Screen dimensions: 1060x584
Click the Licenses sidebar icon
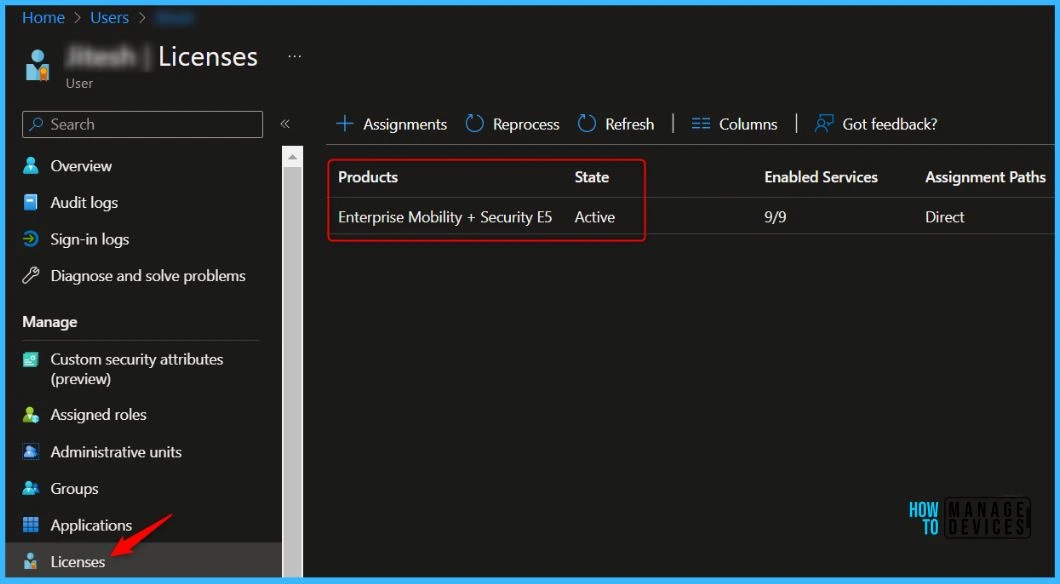(x=30, y=561)
